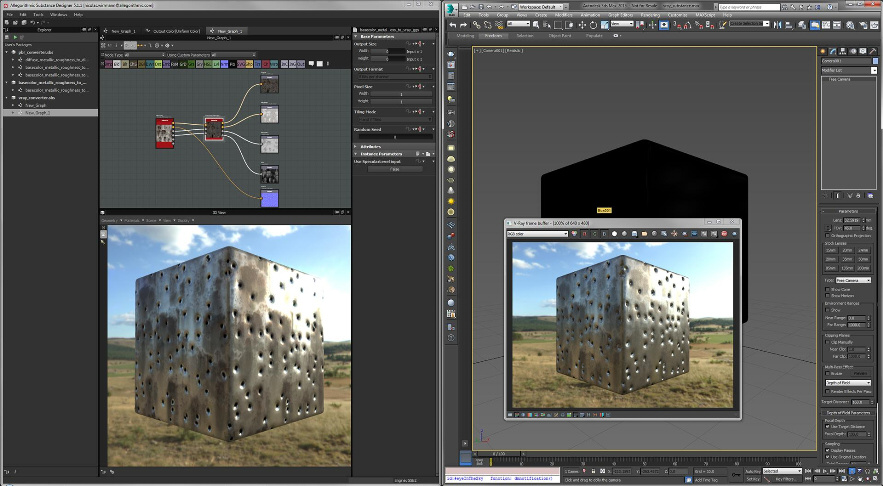
Task: Switch to the Modify command panel tab
Action: 834,51
